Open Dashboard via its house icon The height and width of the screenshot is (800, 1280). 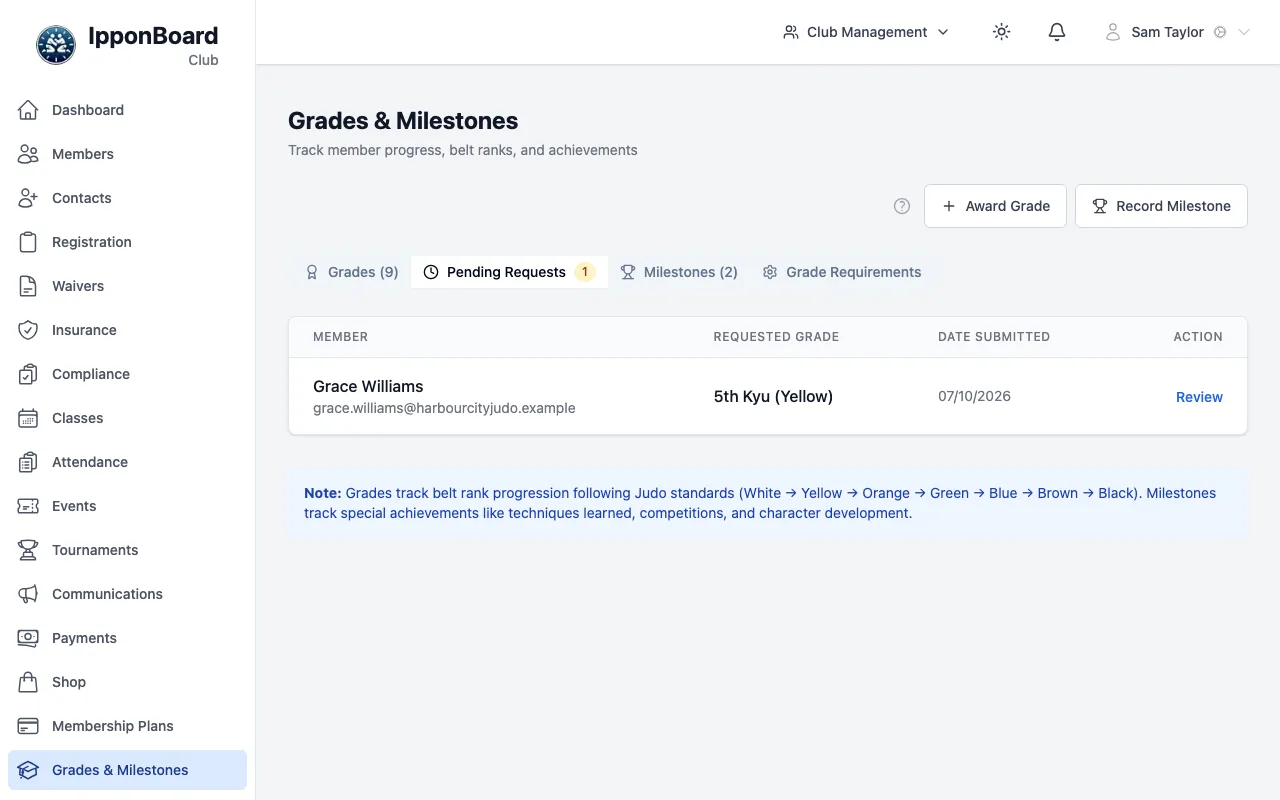pyautogui.click(x=28, y=110)
